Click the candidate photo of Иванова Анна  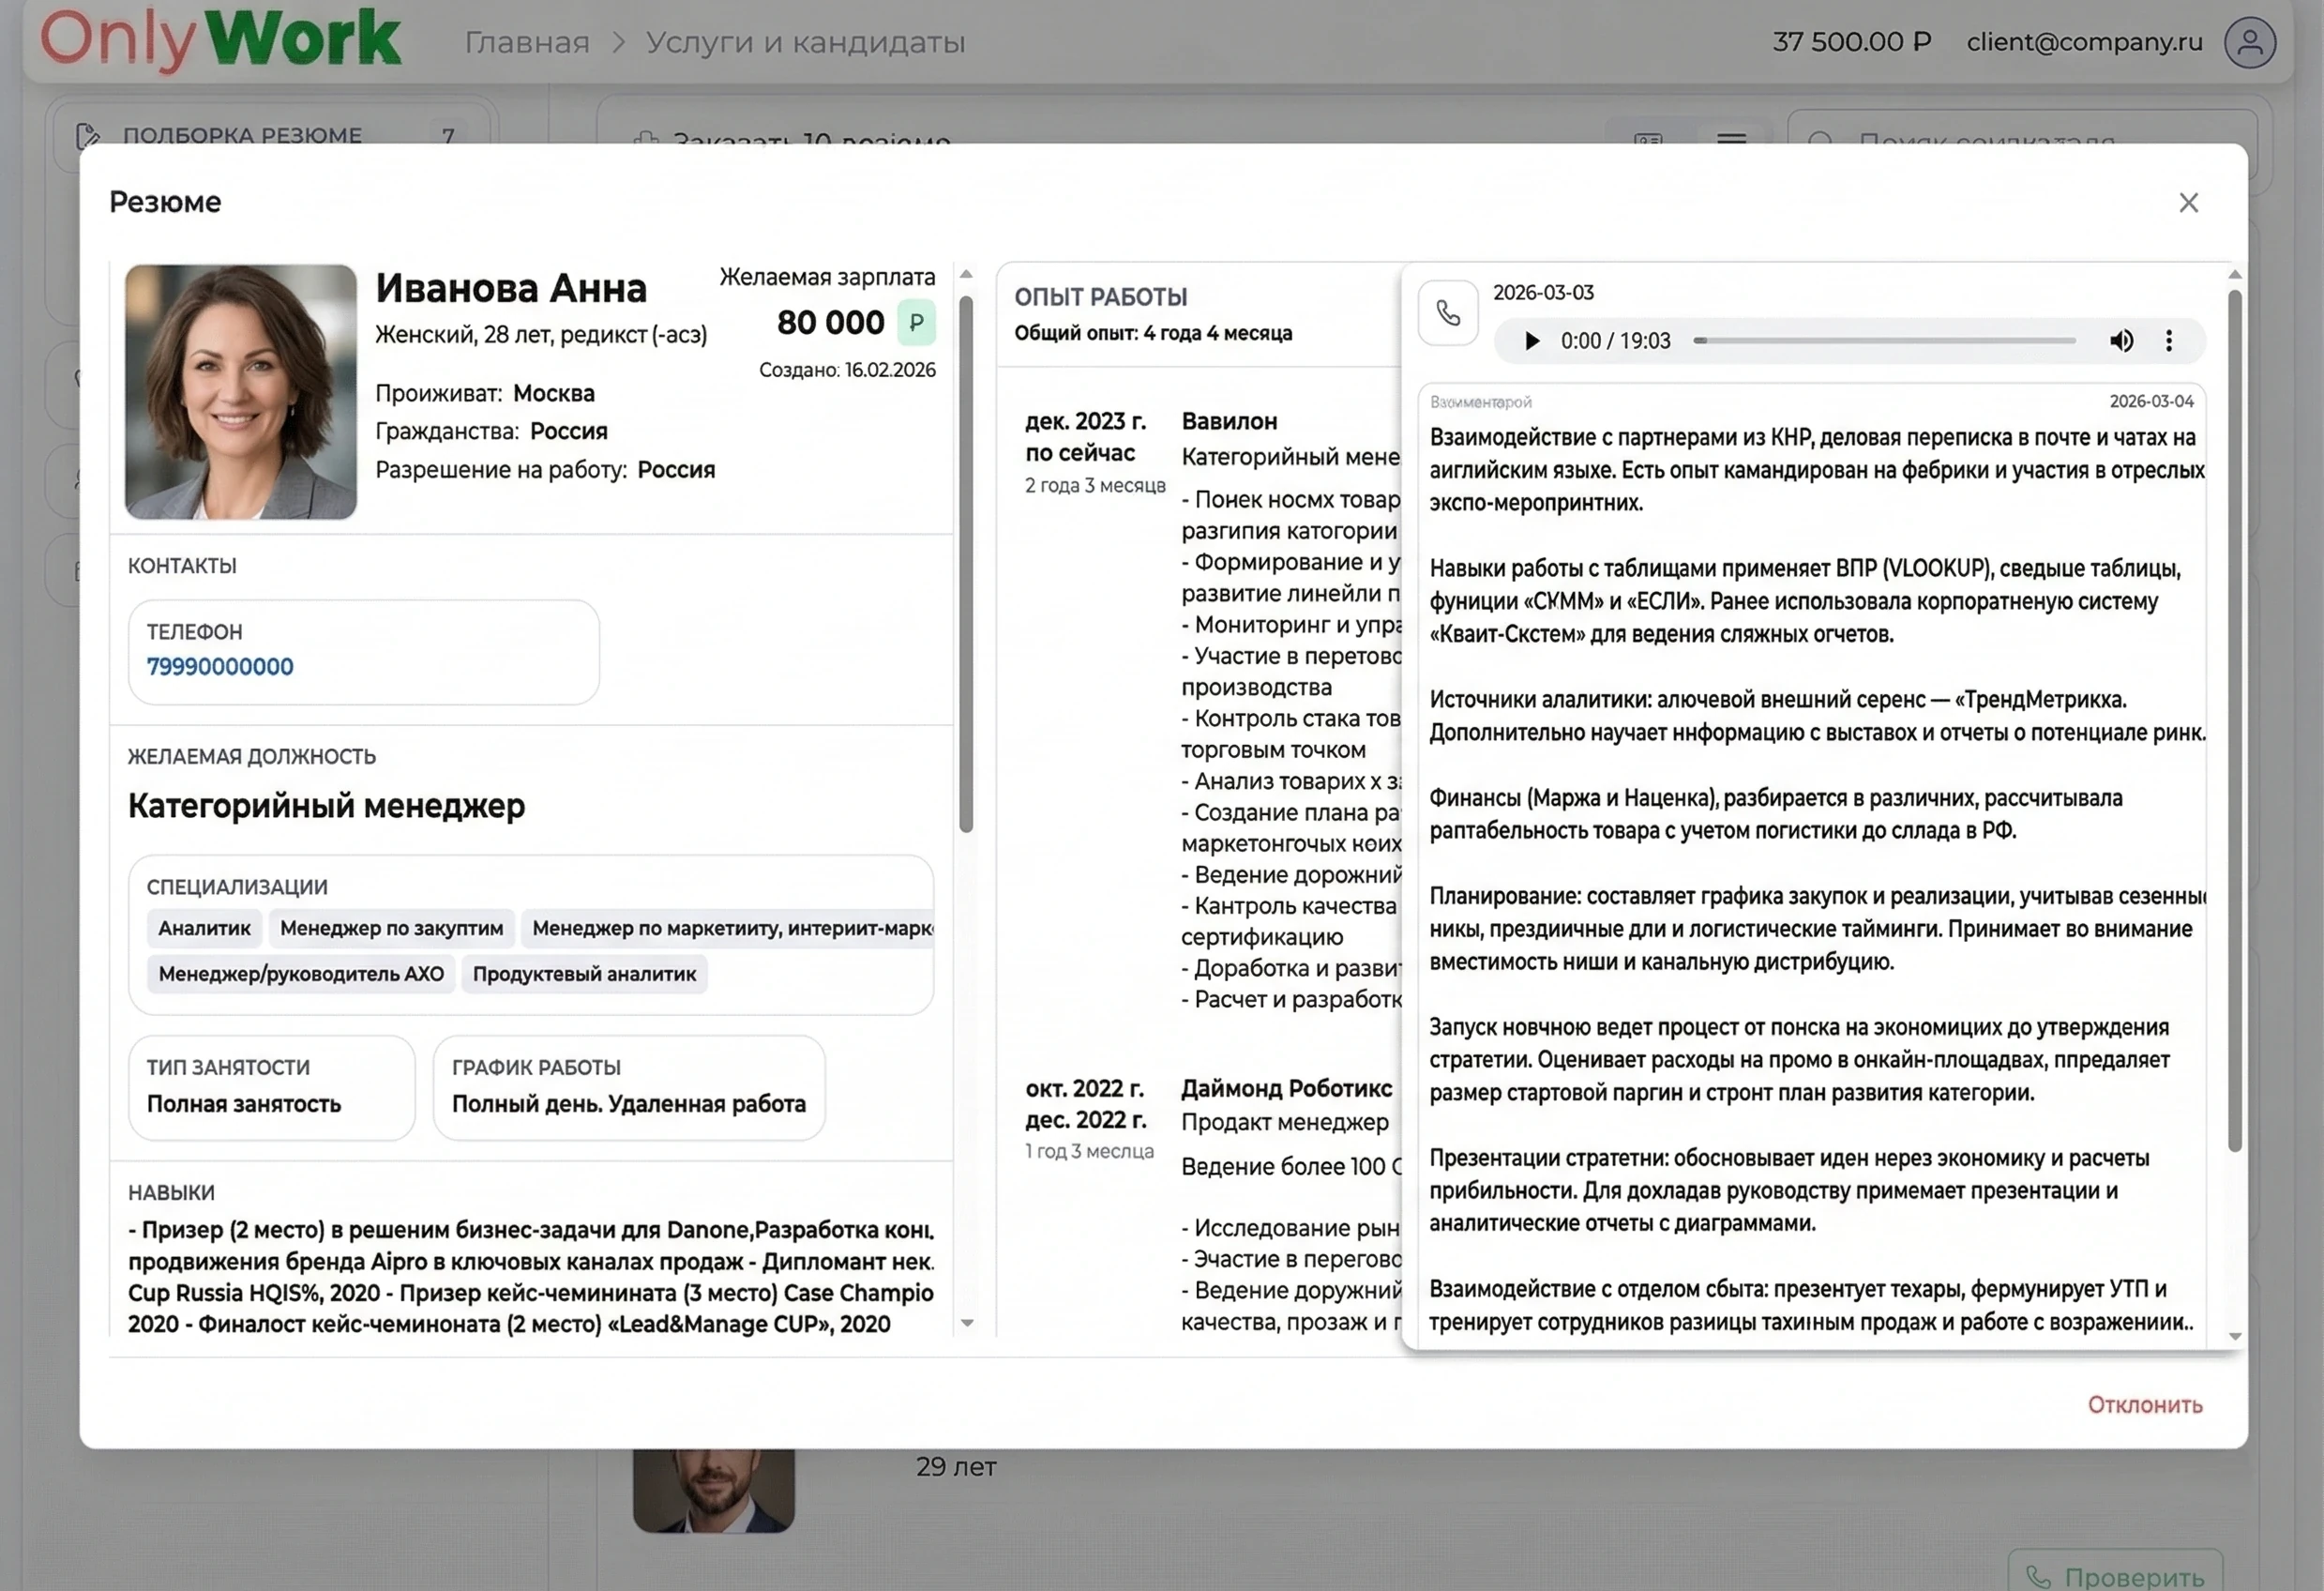coord(240,393)
